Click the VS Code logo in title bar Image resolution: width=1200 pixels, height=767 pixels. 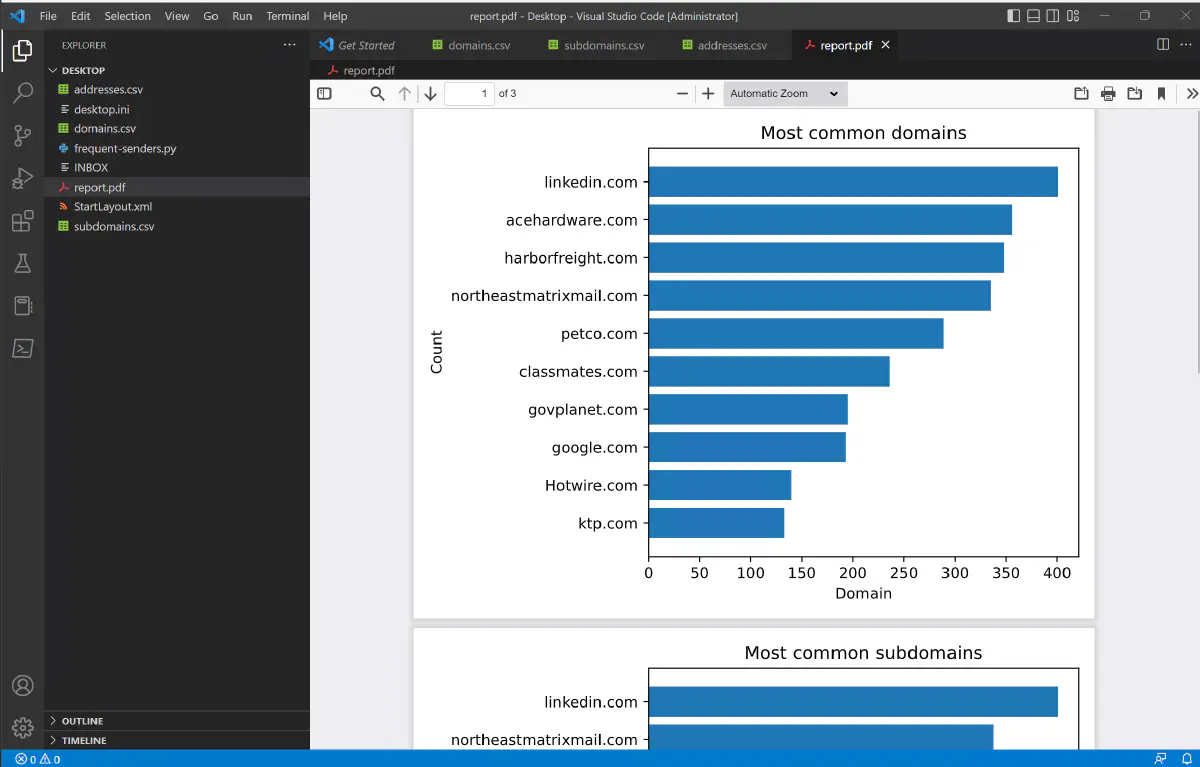pyautogui.click(x=17, y=16)
